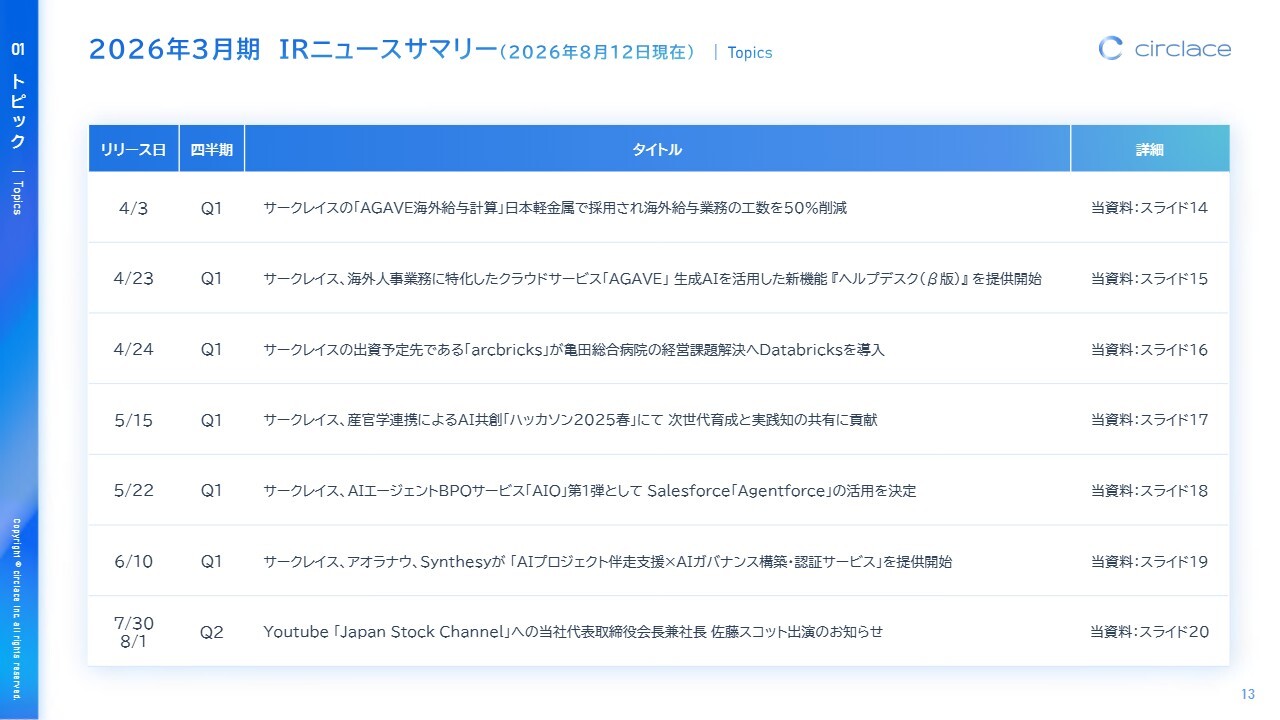Image resolution: width=1280 pixels, height=720 pixels.
Task: Click Q1 in the 4/3 row
Action: pyautogui.click(x=212, y=208)
